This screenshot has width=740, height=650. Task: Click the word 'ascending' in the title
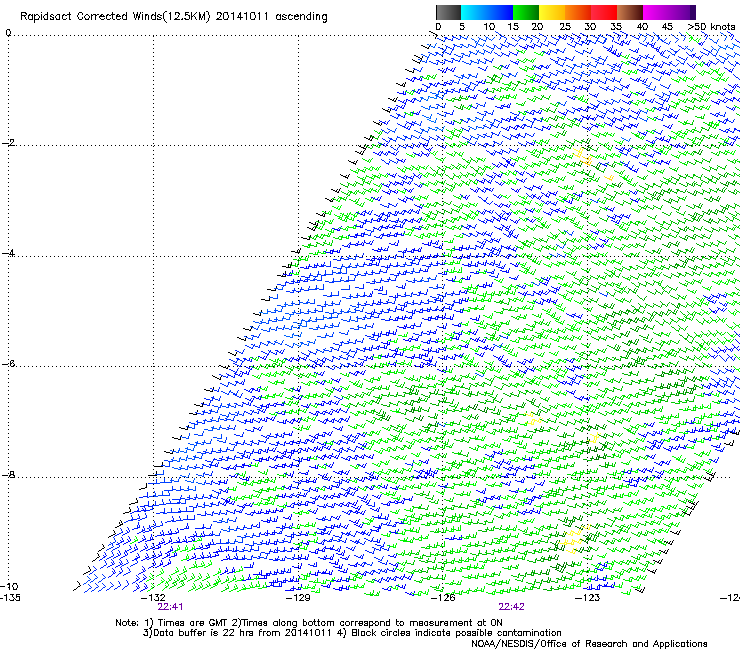tap(301, 17)
